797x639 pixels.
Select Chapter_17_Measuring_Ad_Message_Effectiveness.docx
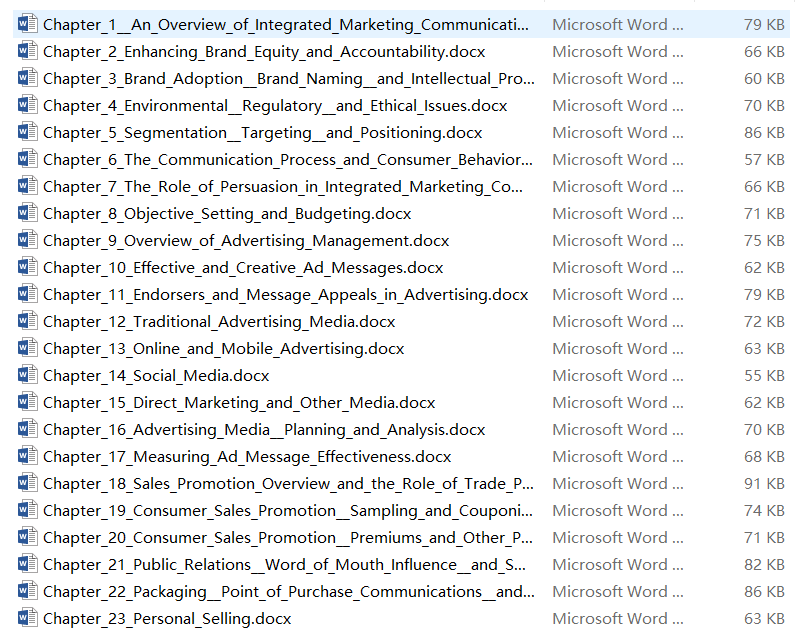pyautogui.click(x=247, y=456)
